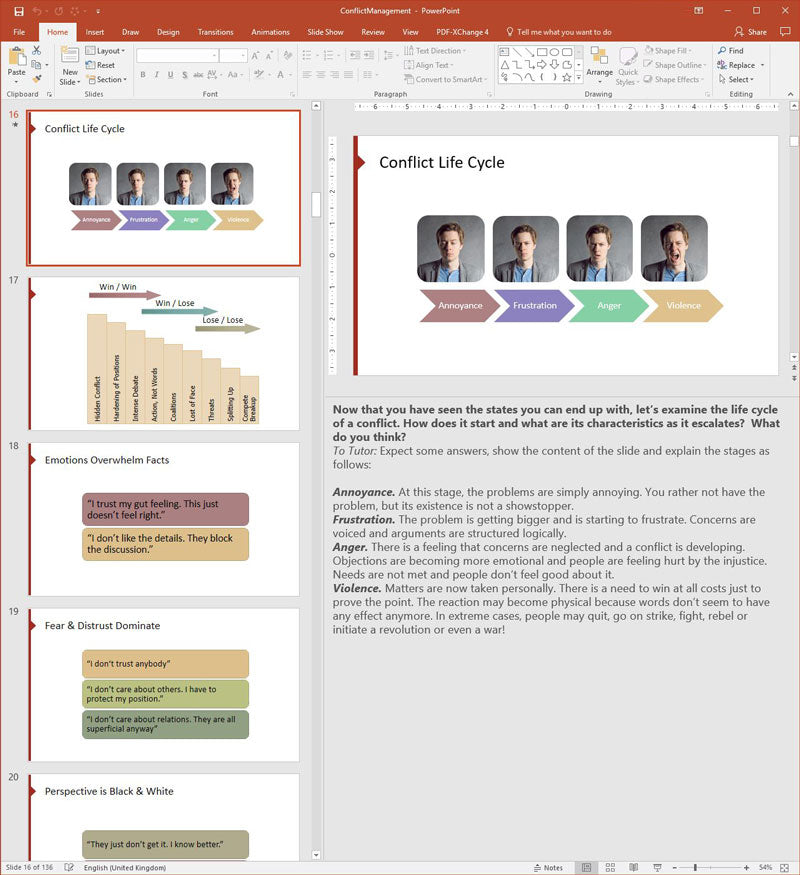Open ribbon display options
800x875 pixels.
[698, 11]
